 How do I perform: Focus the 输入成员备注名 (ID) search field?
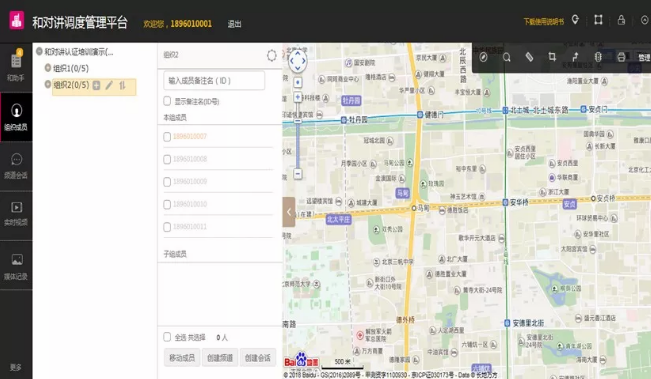[214, 81]
